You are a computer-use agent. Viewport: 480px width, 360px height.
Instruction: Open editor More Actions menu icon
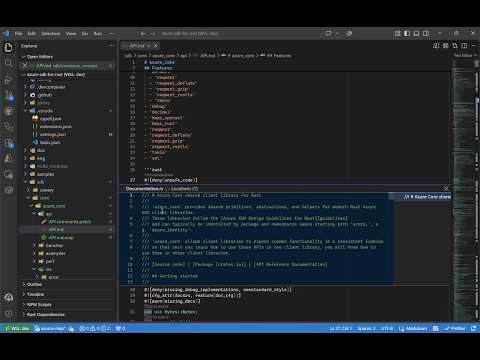(474, 46)
